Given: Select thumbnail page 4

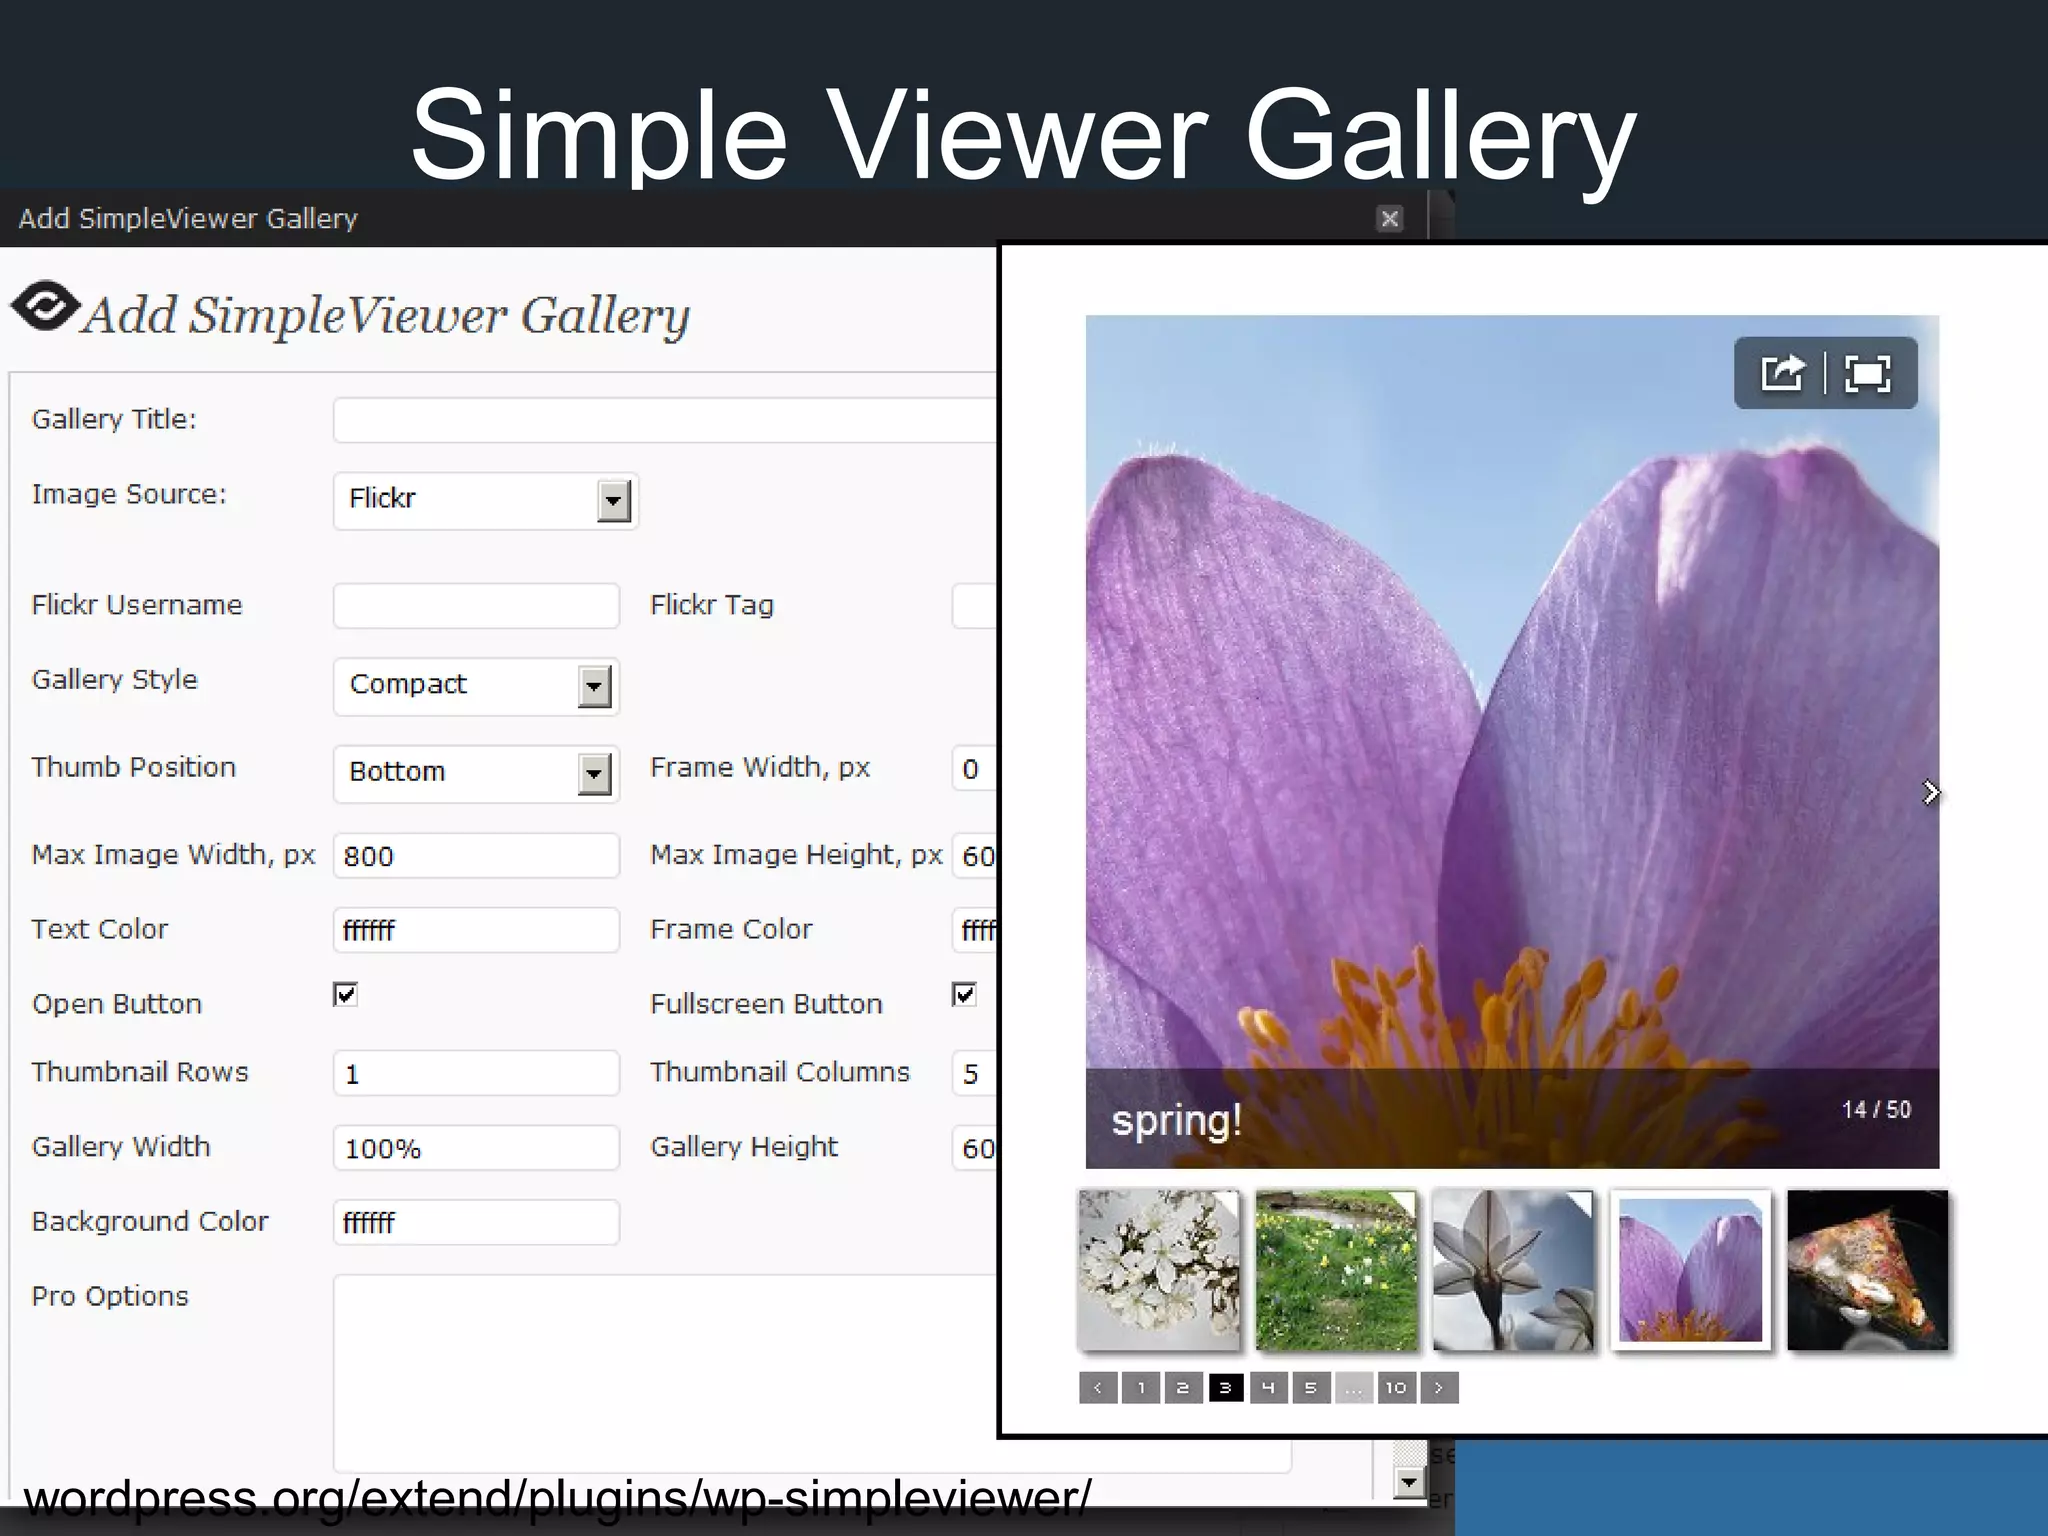Looking at the screenshot, I should tap(1268, 1387).
